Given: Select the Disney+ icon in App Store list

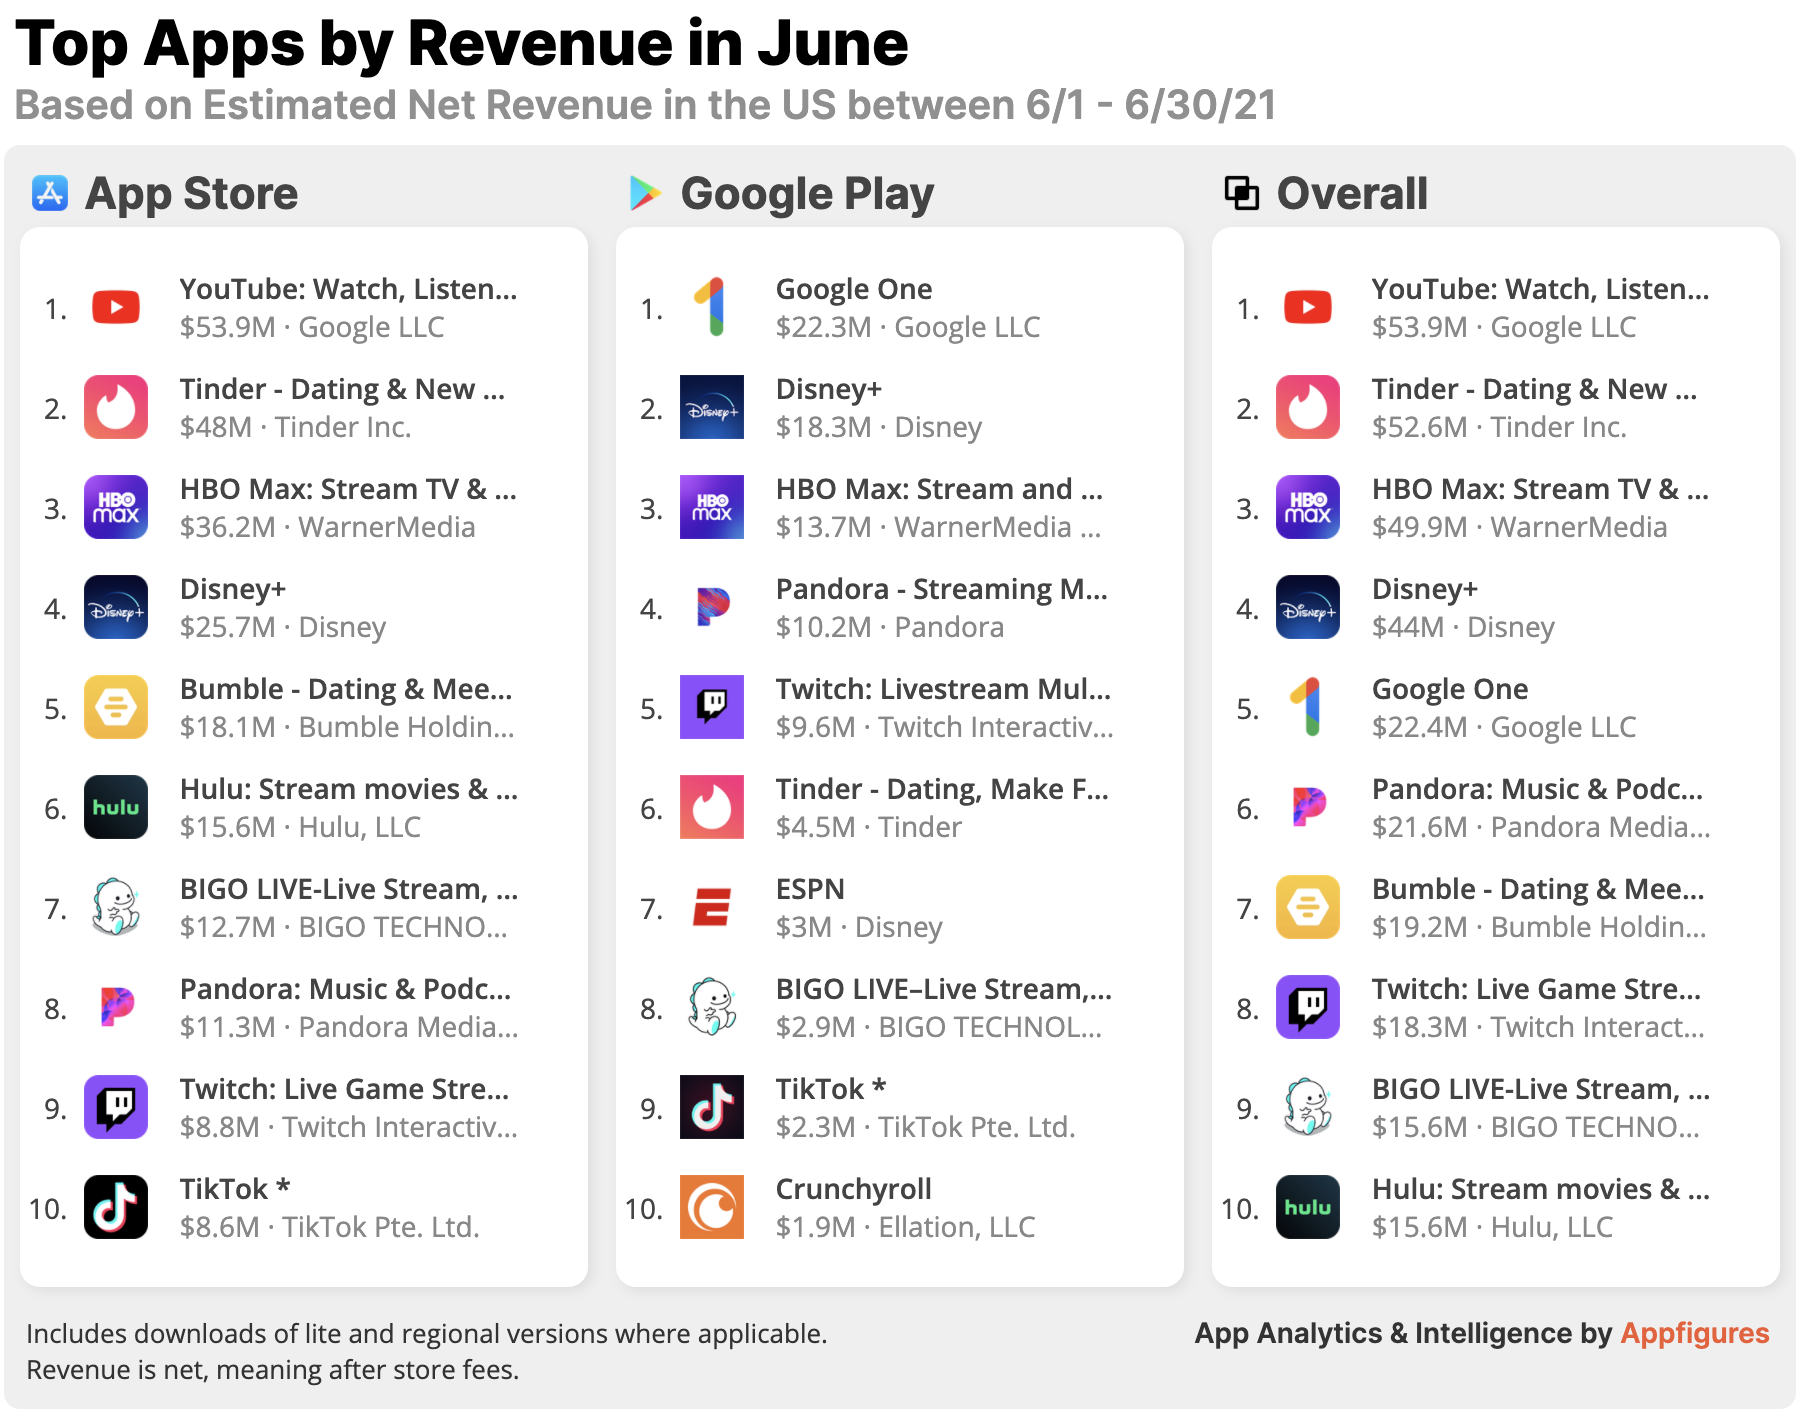Looking at the screenshot, I should pyautogui.click(x=115, y=607).
